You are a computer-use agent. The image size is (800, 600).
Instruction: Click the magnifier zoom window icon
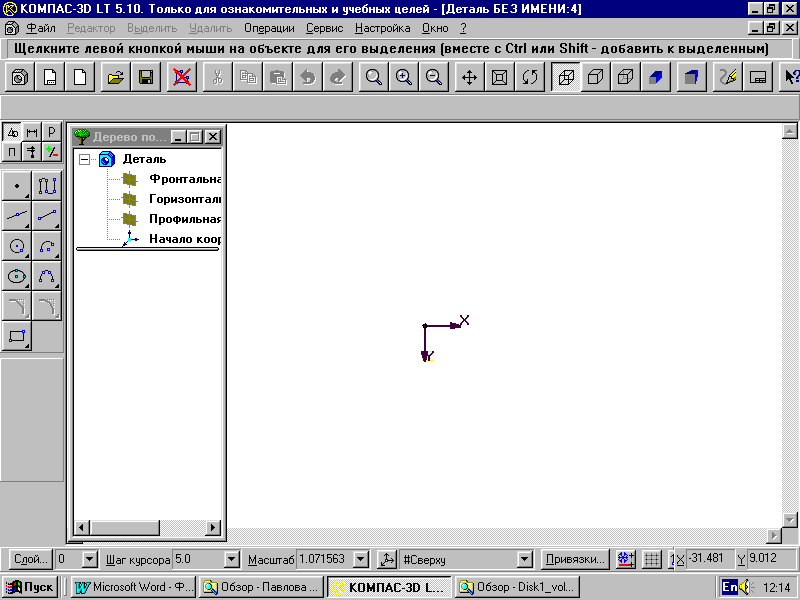[x=373, y=78]
